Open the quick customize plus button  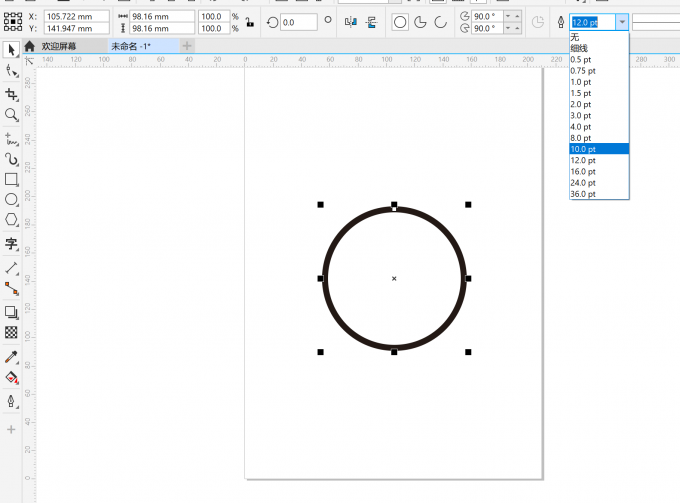tap(11, 430)
